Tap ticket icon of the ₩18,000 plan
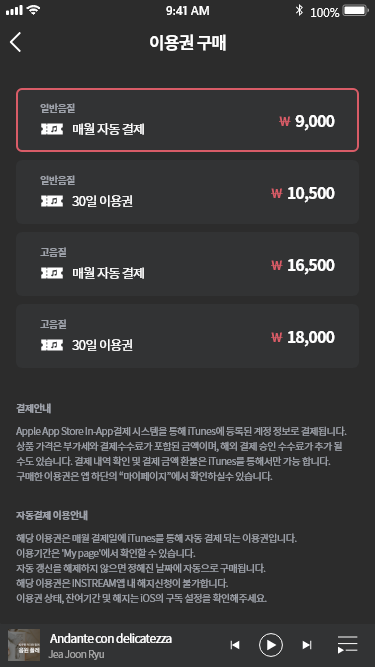Screen dimensions: 375x667 click(x=52, y=345)
